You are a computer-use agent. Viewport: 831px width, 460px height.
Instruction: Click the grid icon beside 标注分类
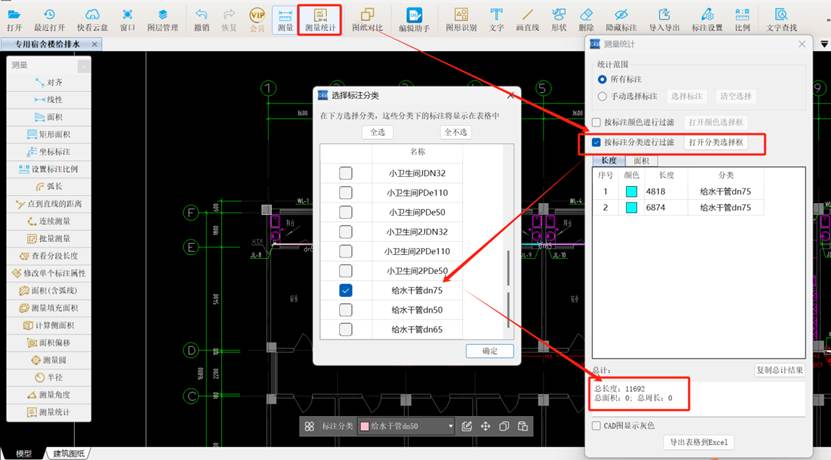pyautogui.click(x=310, y=426)
